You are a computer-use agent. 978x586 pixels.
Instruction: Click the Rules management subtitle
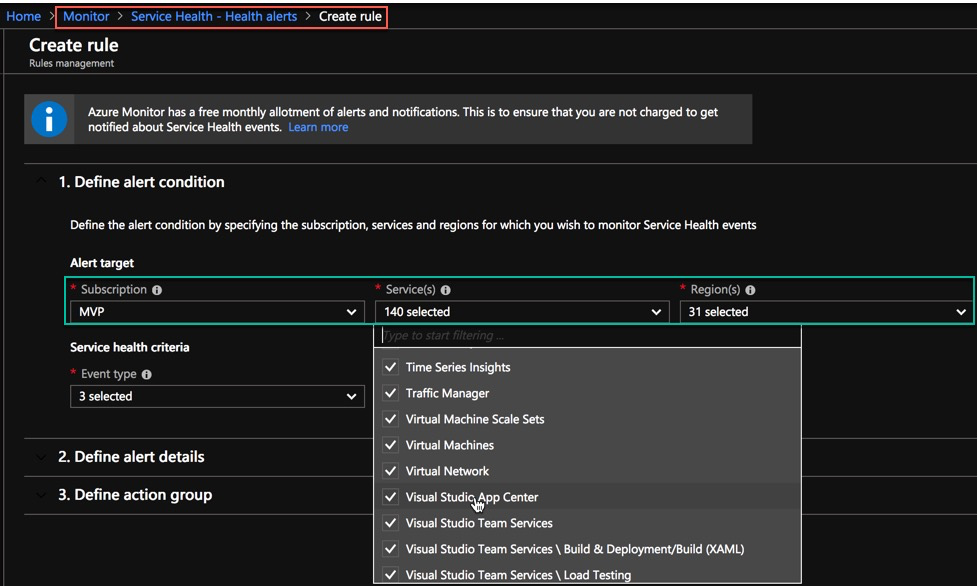click(72, 63)
